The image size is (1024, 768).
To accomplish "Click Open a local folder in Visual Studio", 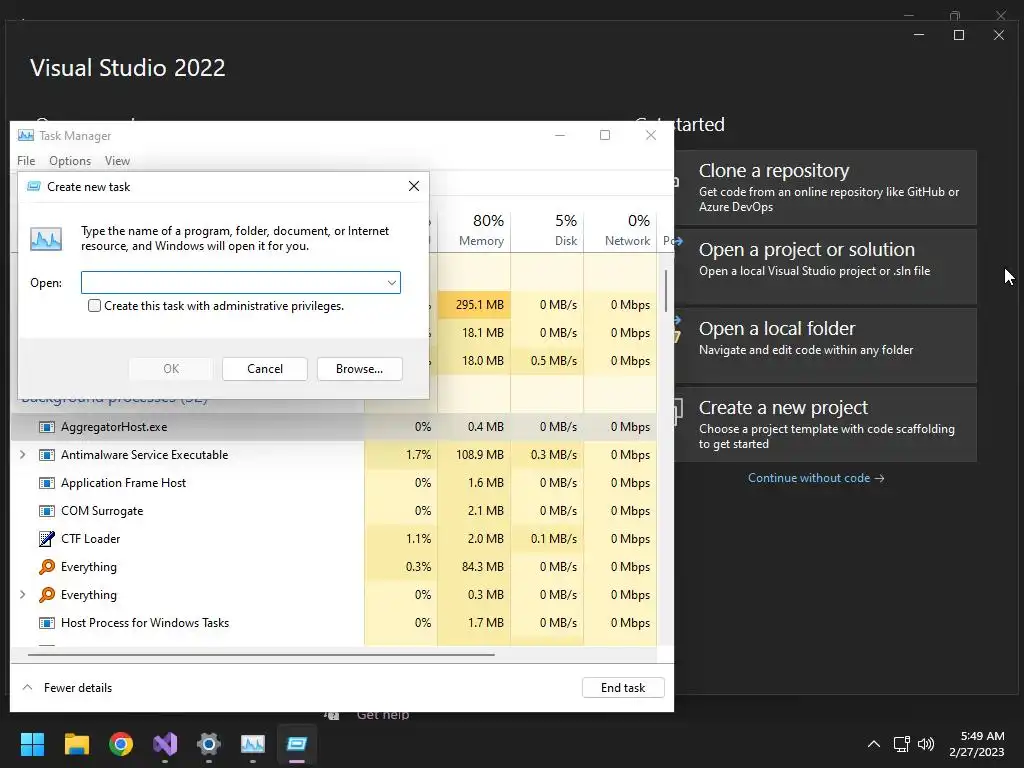I will (826, 345).
